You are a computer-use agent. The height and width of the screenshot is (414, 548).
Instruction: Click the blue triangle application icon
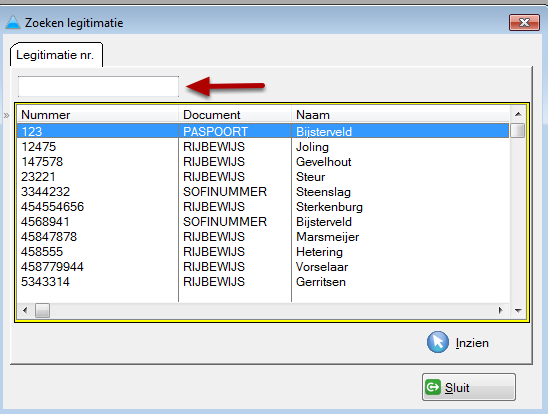tap(13, 22)
